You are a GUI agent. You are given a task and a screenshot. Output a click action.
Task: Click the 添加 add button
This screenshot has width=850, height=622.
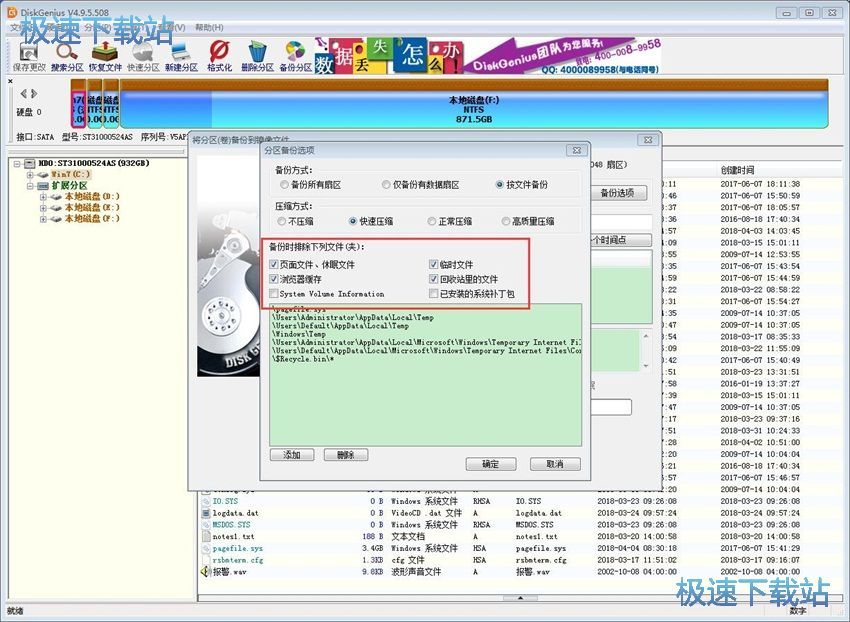(x=292, y=454)
